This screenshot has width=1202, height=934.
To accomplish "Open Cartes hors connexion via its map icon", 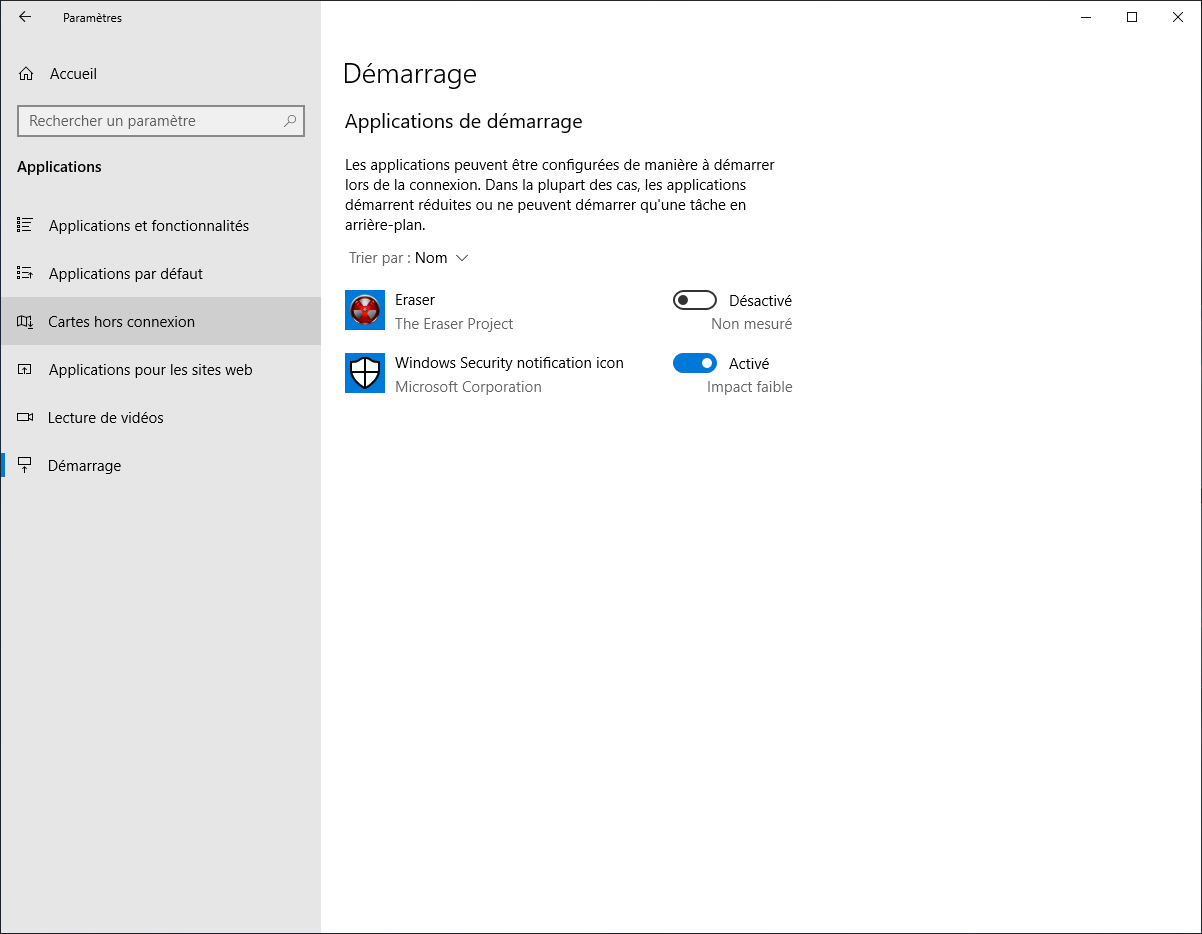I will 25,321.
